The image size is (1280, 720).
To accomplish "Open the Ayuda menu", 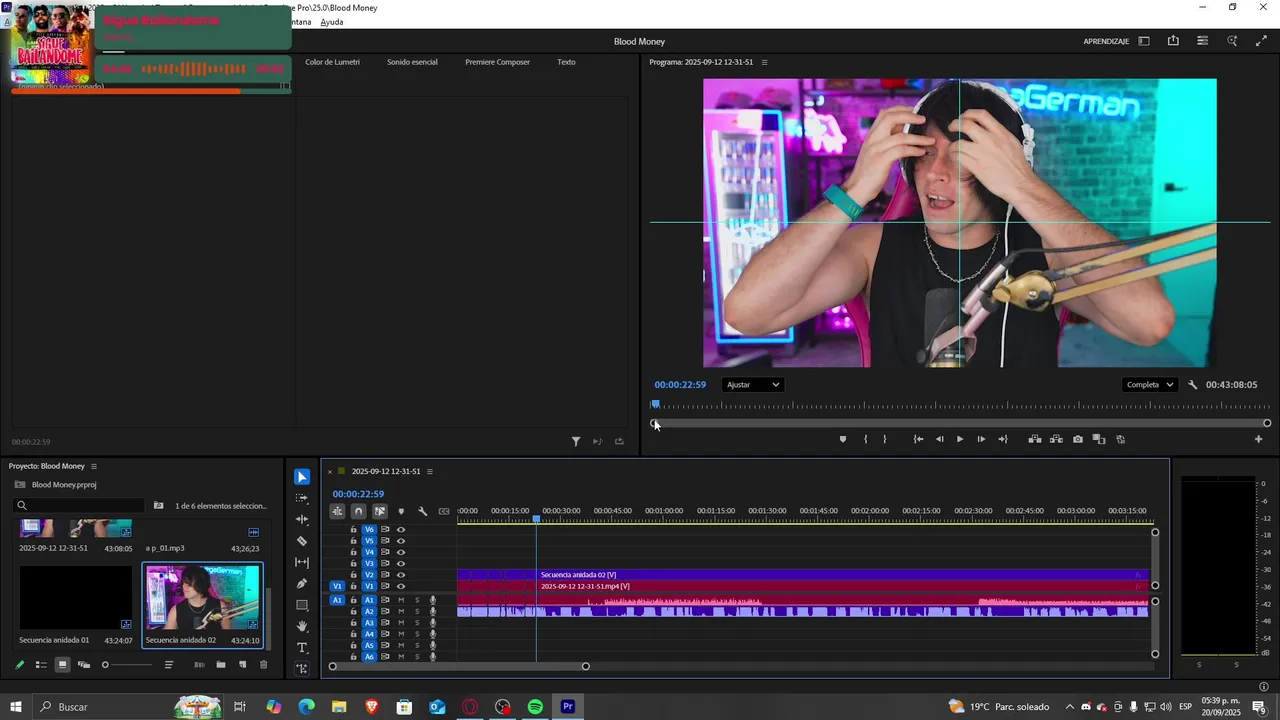I will tap(332, 22).
